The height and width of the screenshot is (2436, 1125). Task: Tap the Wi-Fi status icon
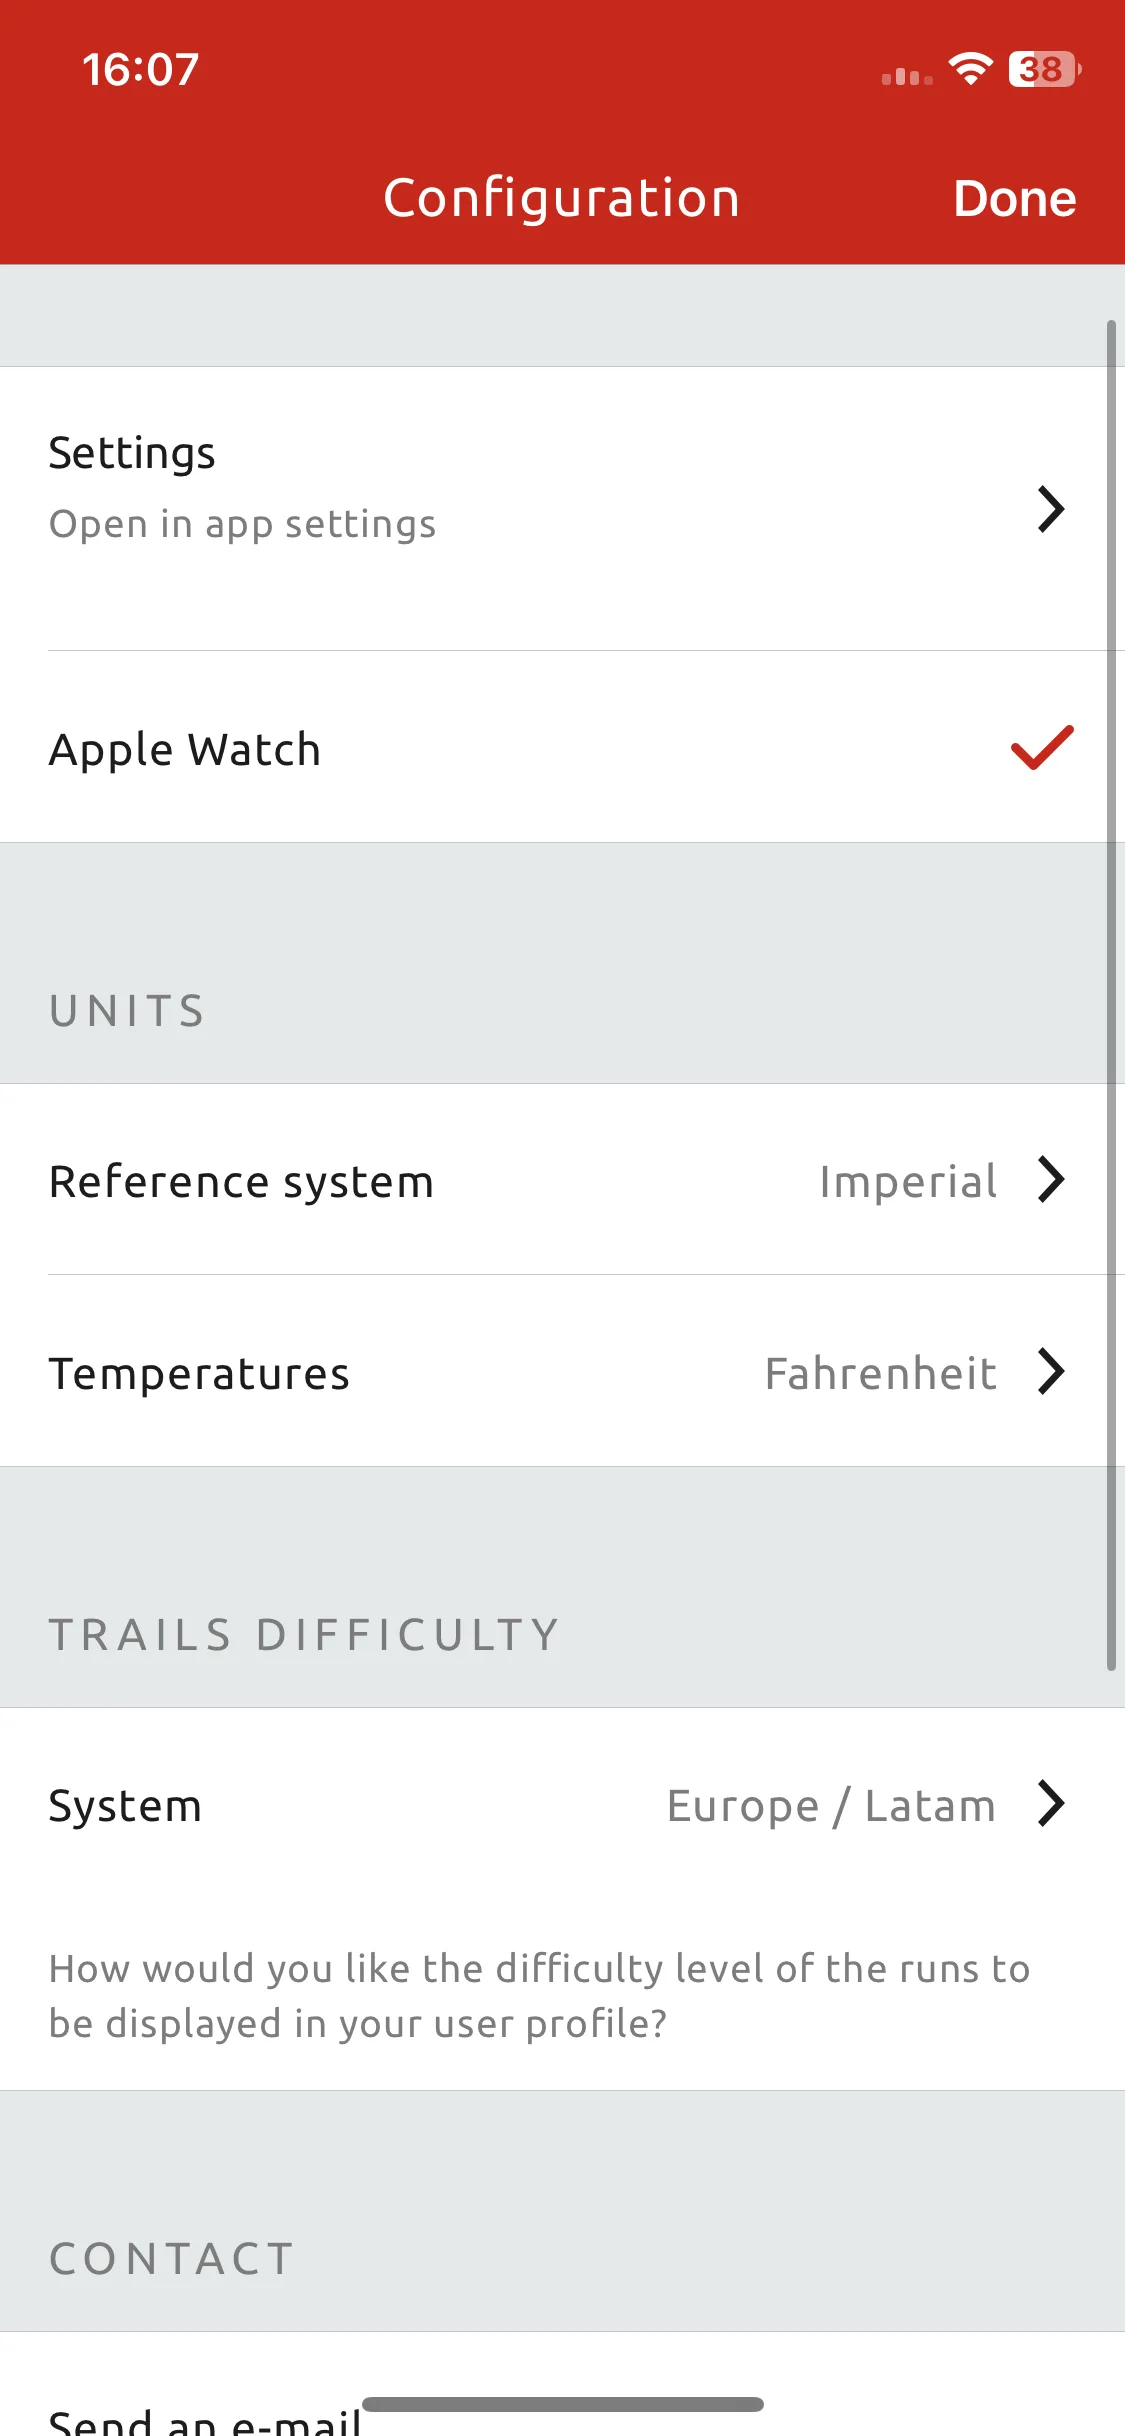click(x=970, y=69)
